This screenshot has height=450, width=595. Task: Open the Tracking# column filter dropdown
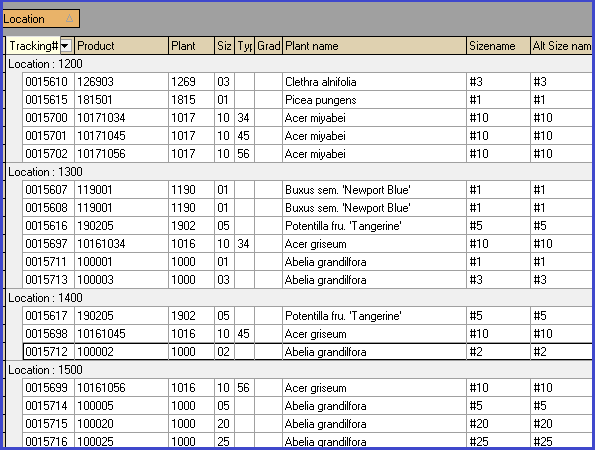coord(66,46)
